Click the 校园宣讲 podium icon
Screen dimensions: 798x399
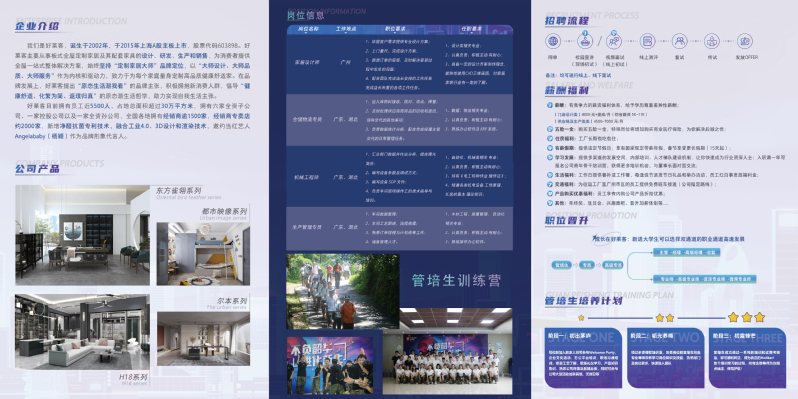[585, 41]
